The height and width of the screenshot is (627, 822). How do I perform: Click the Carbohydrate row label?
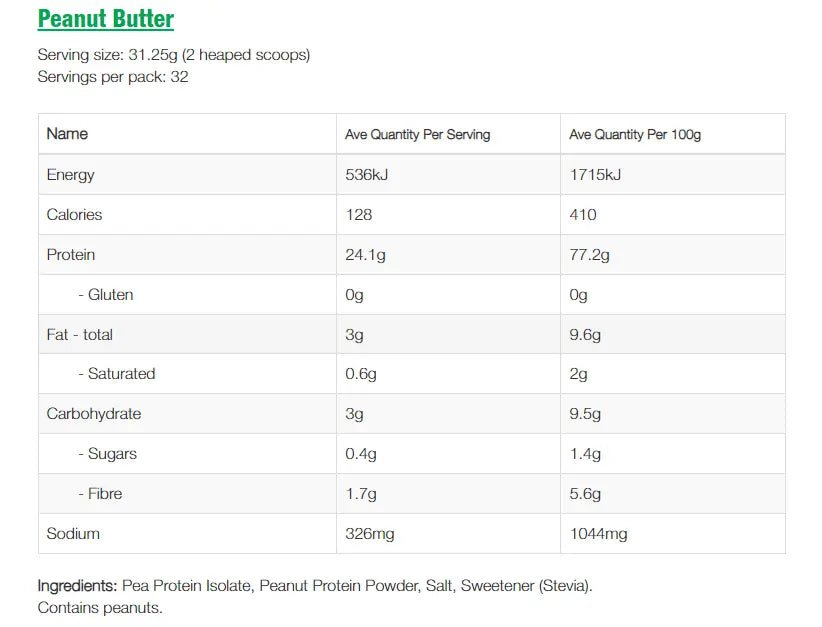[x=94, y=414]
